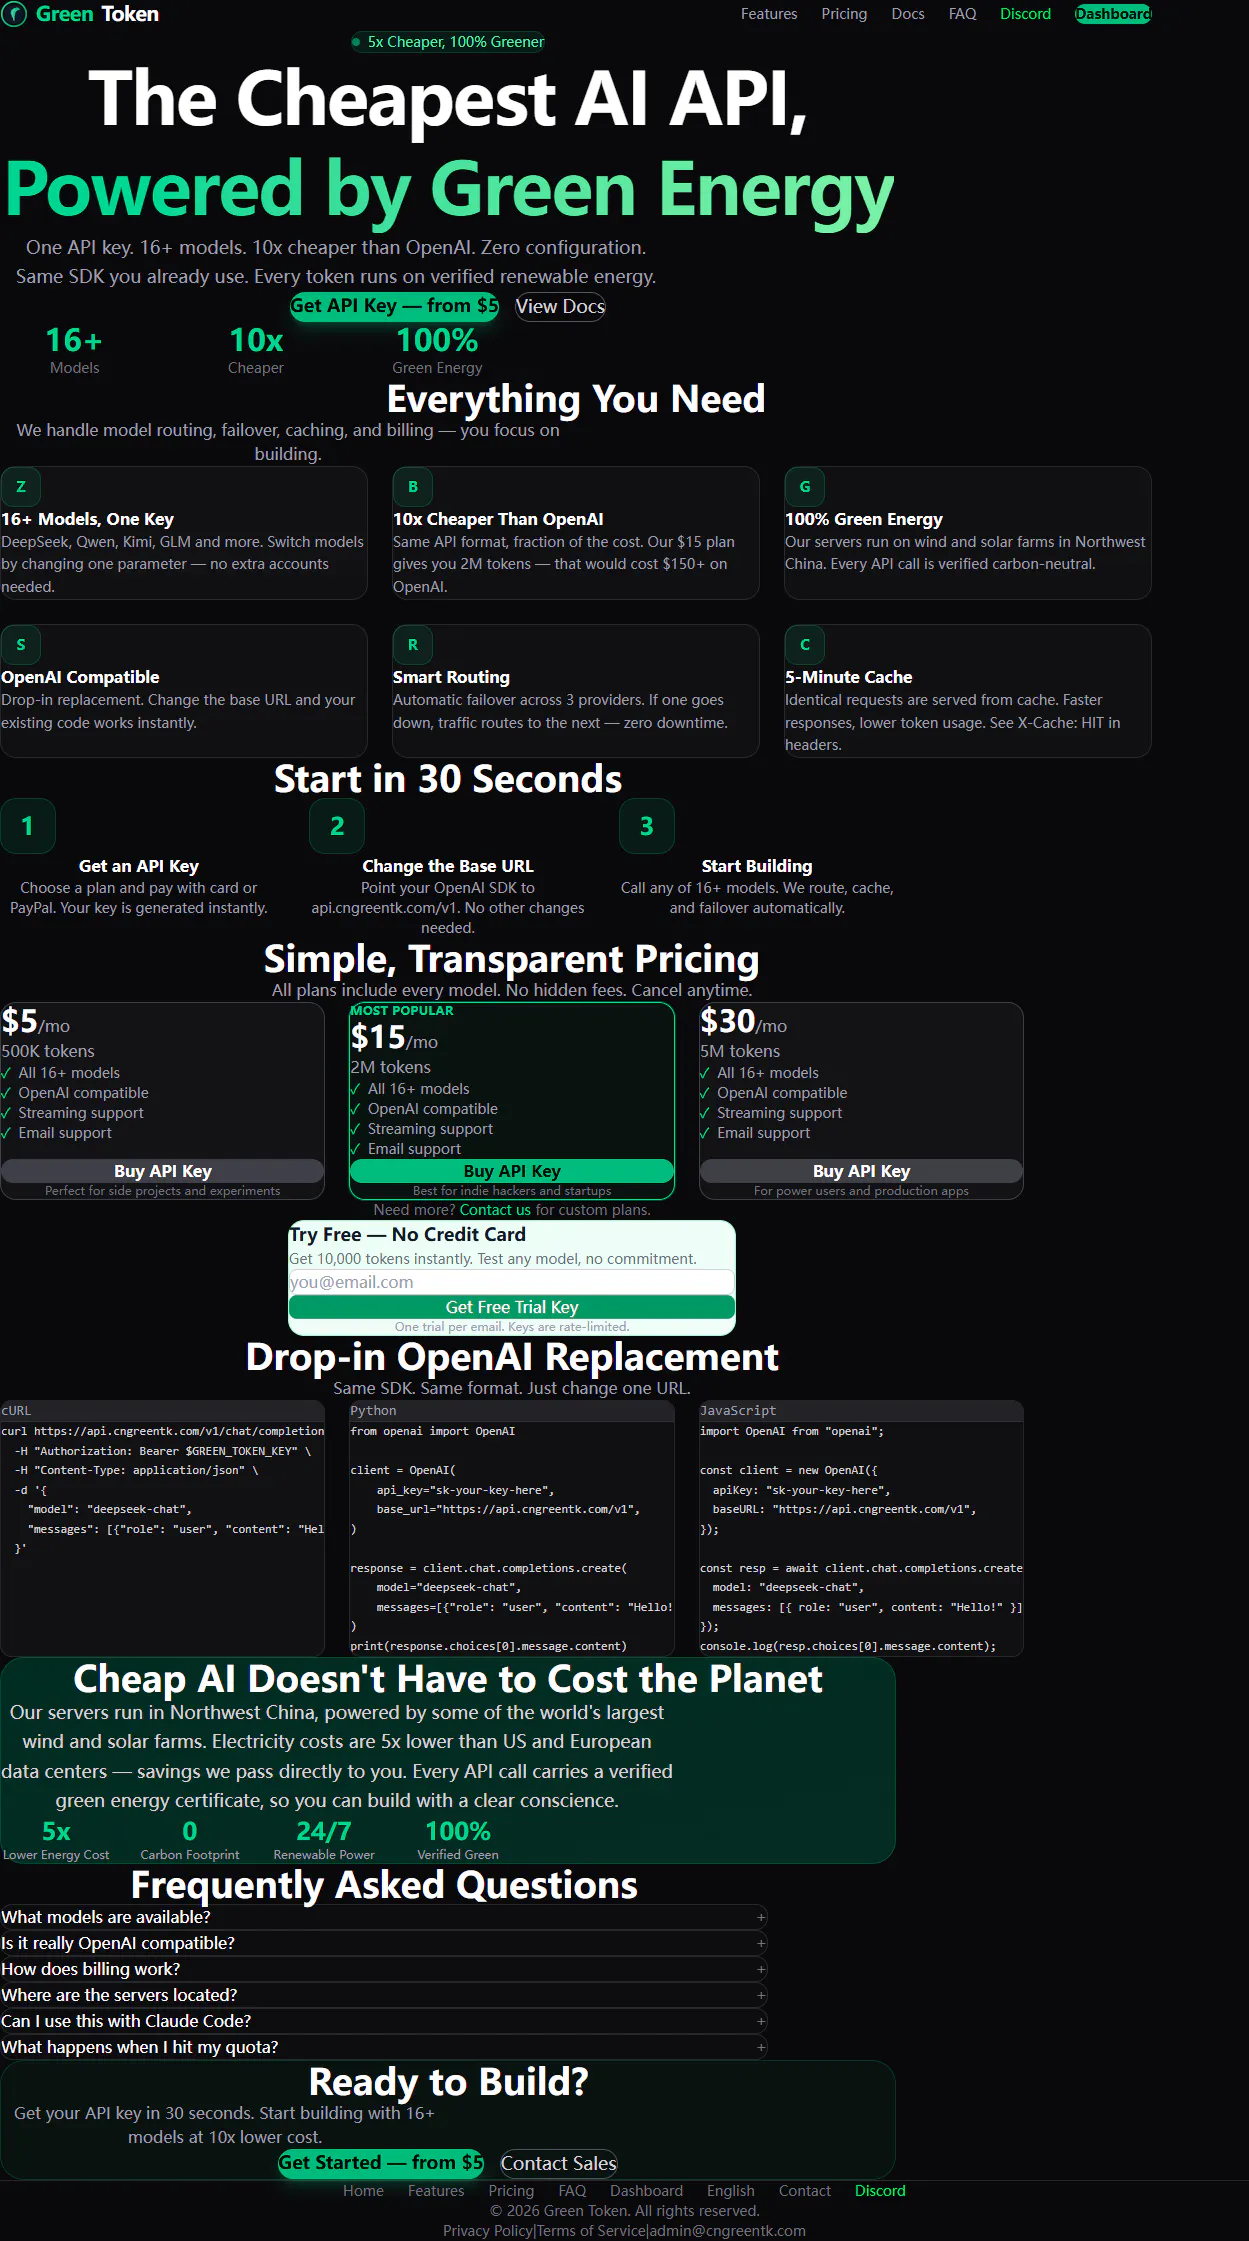Image resolution: width=1249 pixels, height=2241 pixels.
Task: Expand 'Is it really OpenAI compatible?' question
Action: point(384,1943)
